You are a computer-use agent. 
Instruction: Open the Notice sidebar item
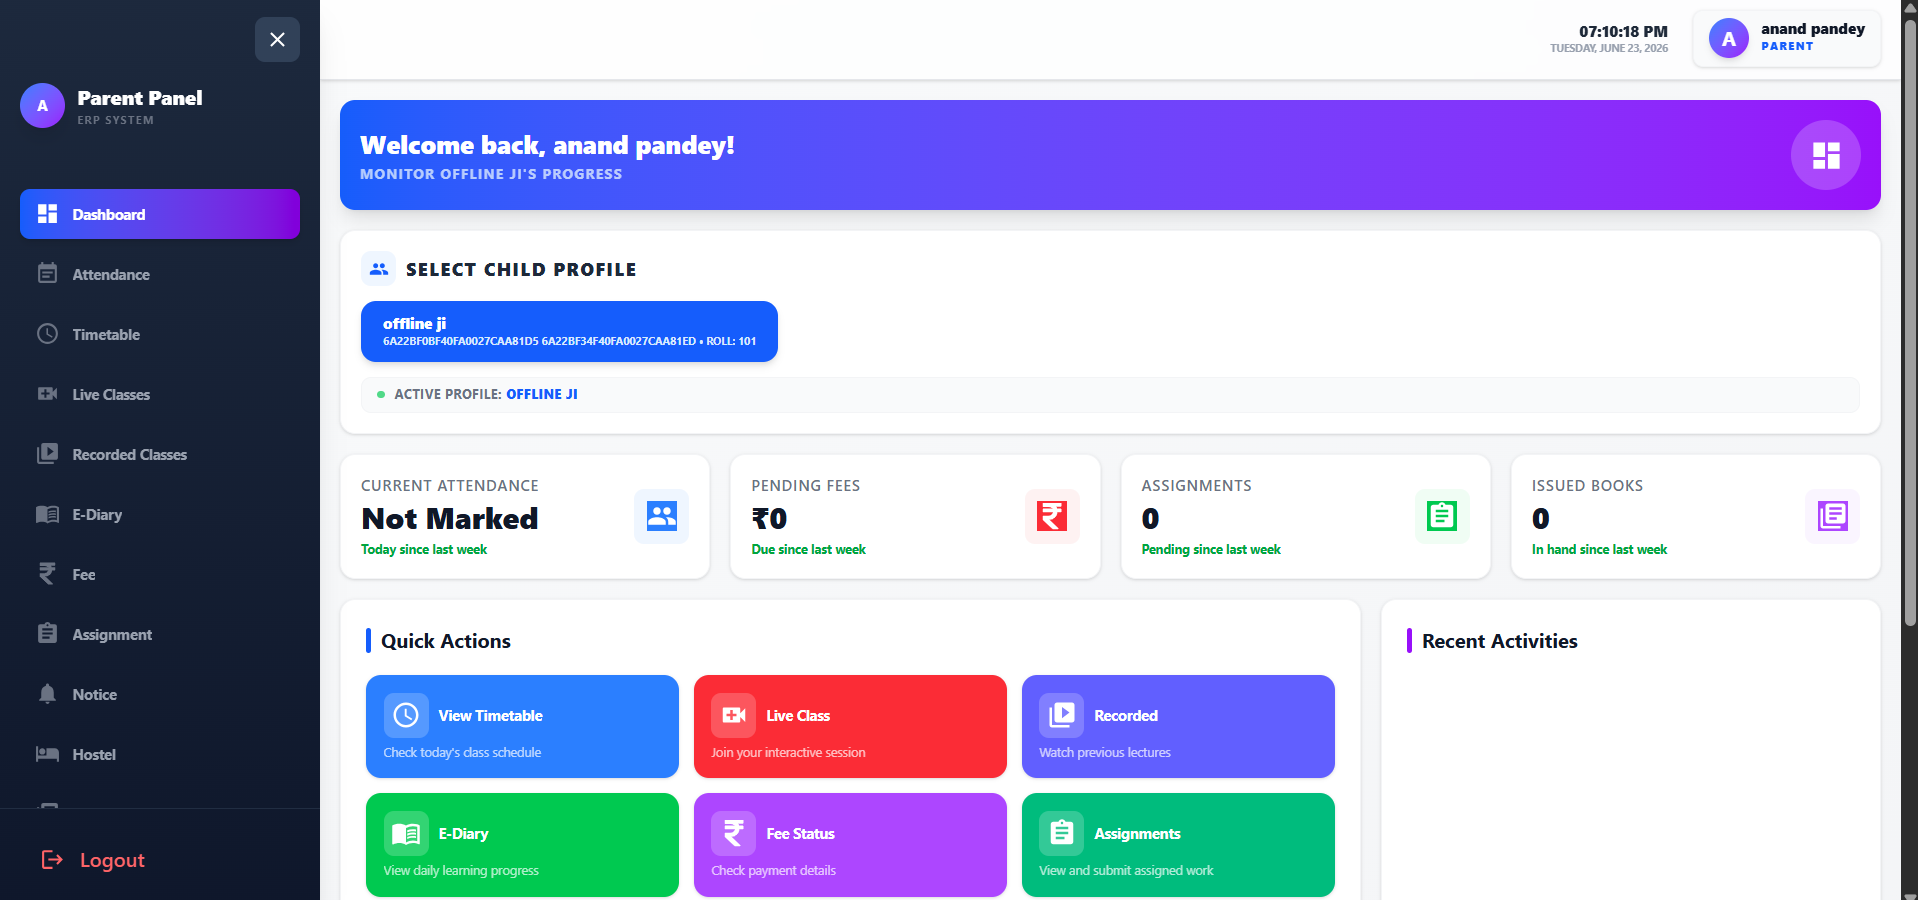point(160,694)
